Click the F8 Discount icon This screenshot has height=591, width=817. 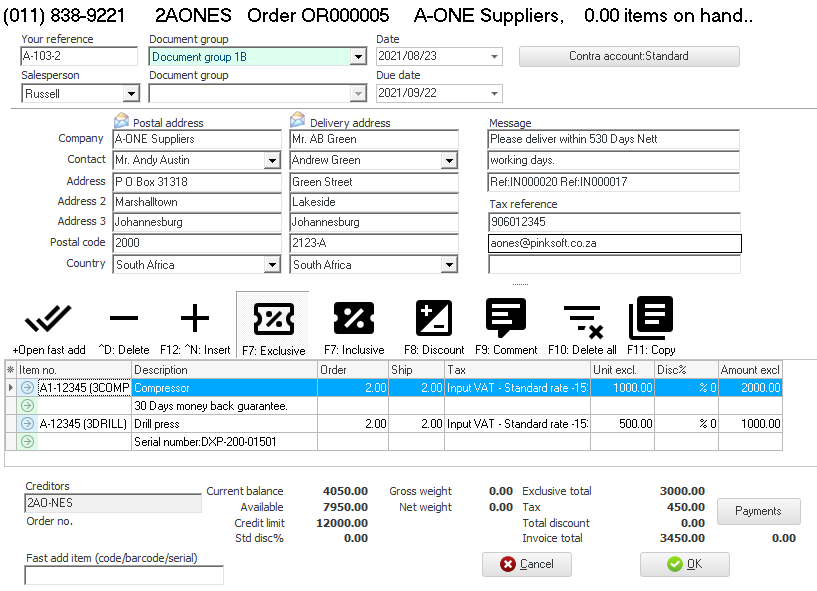433,320
